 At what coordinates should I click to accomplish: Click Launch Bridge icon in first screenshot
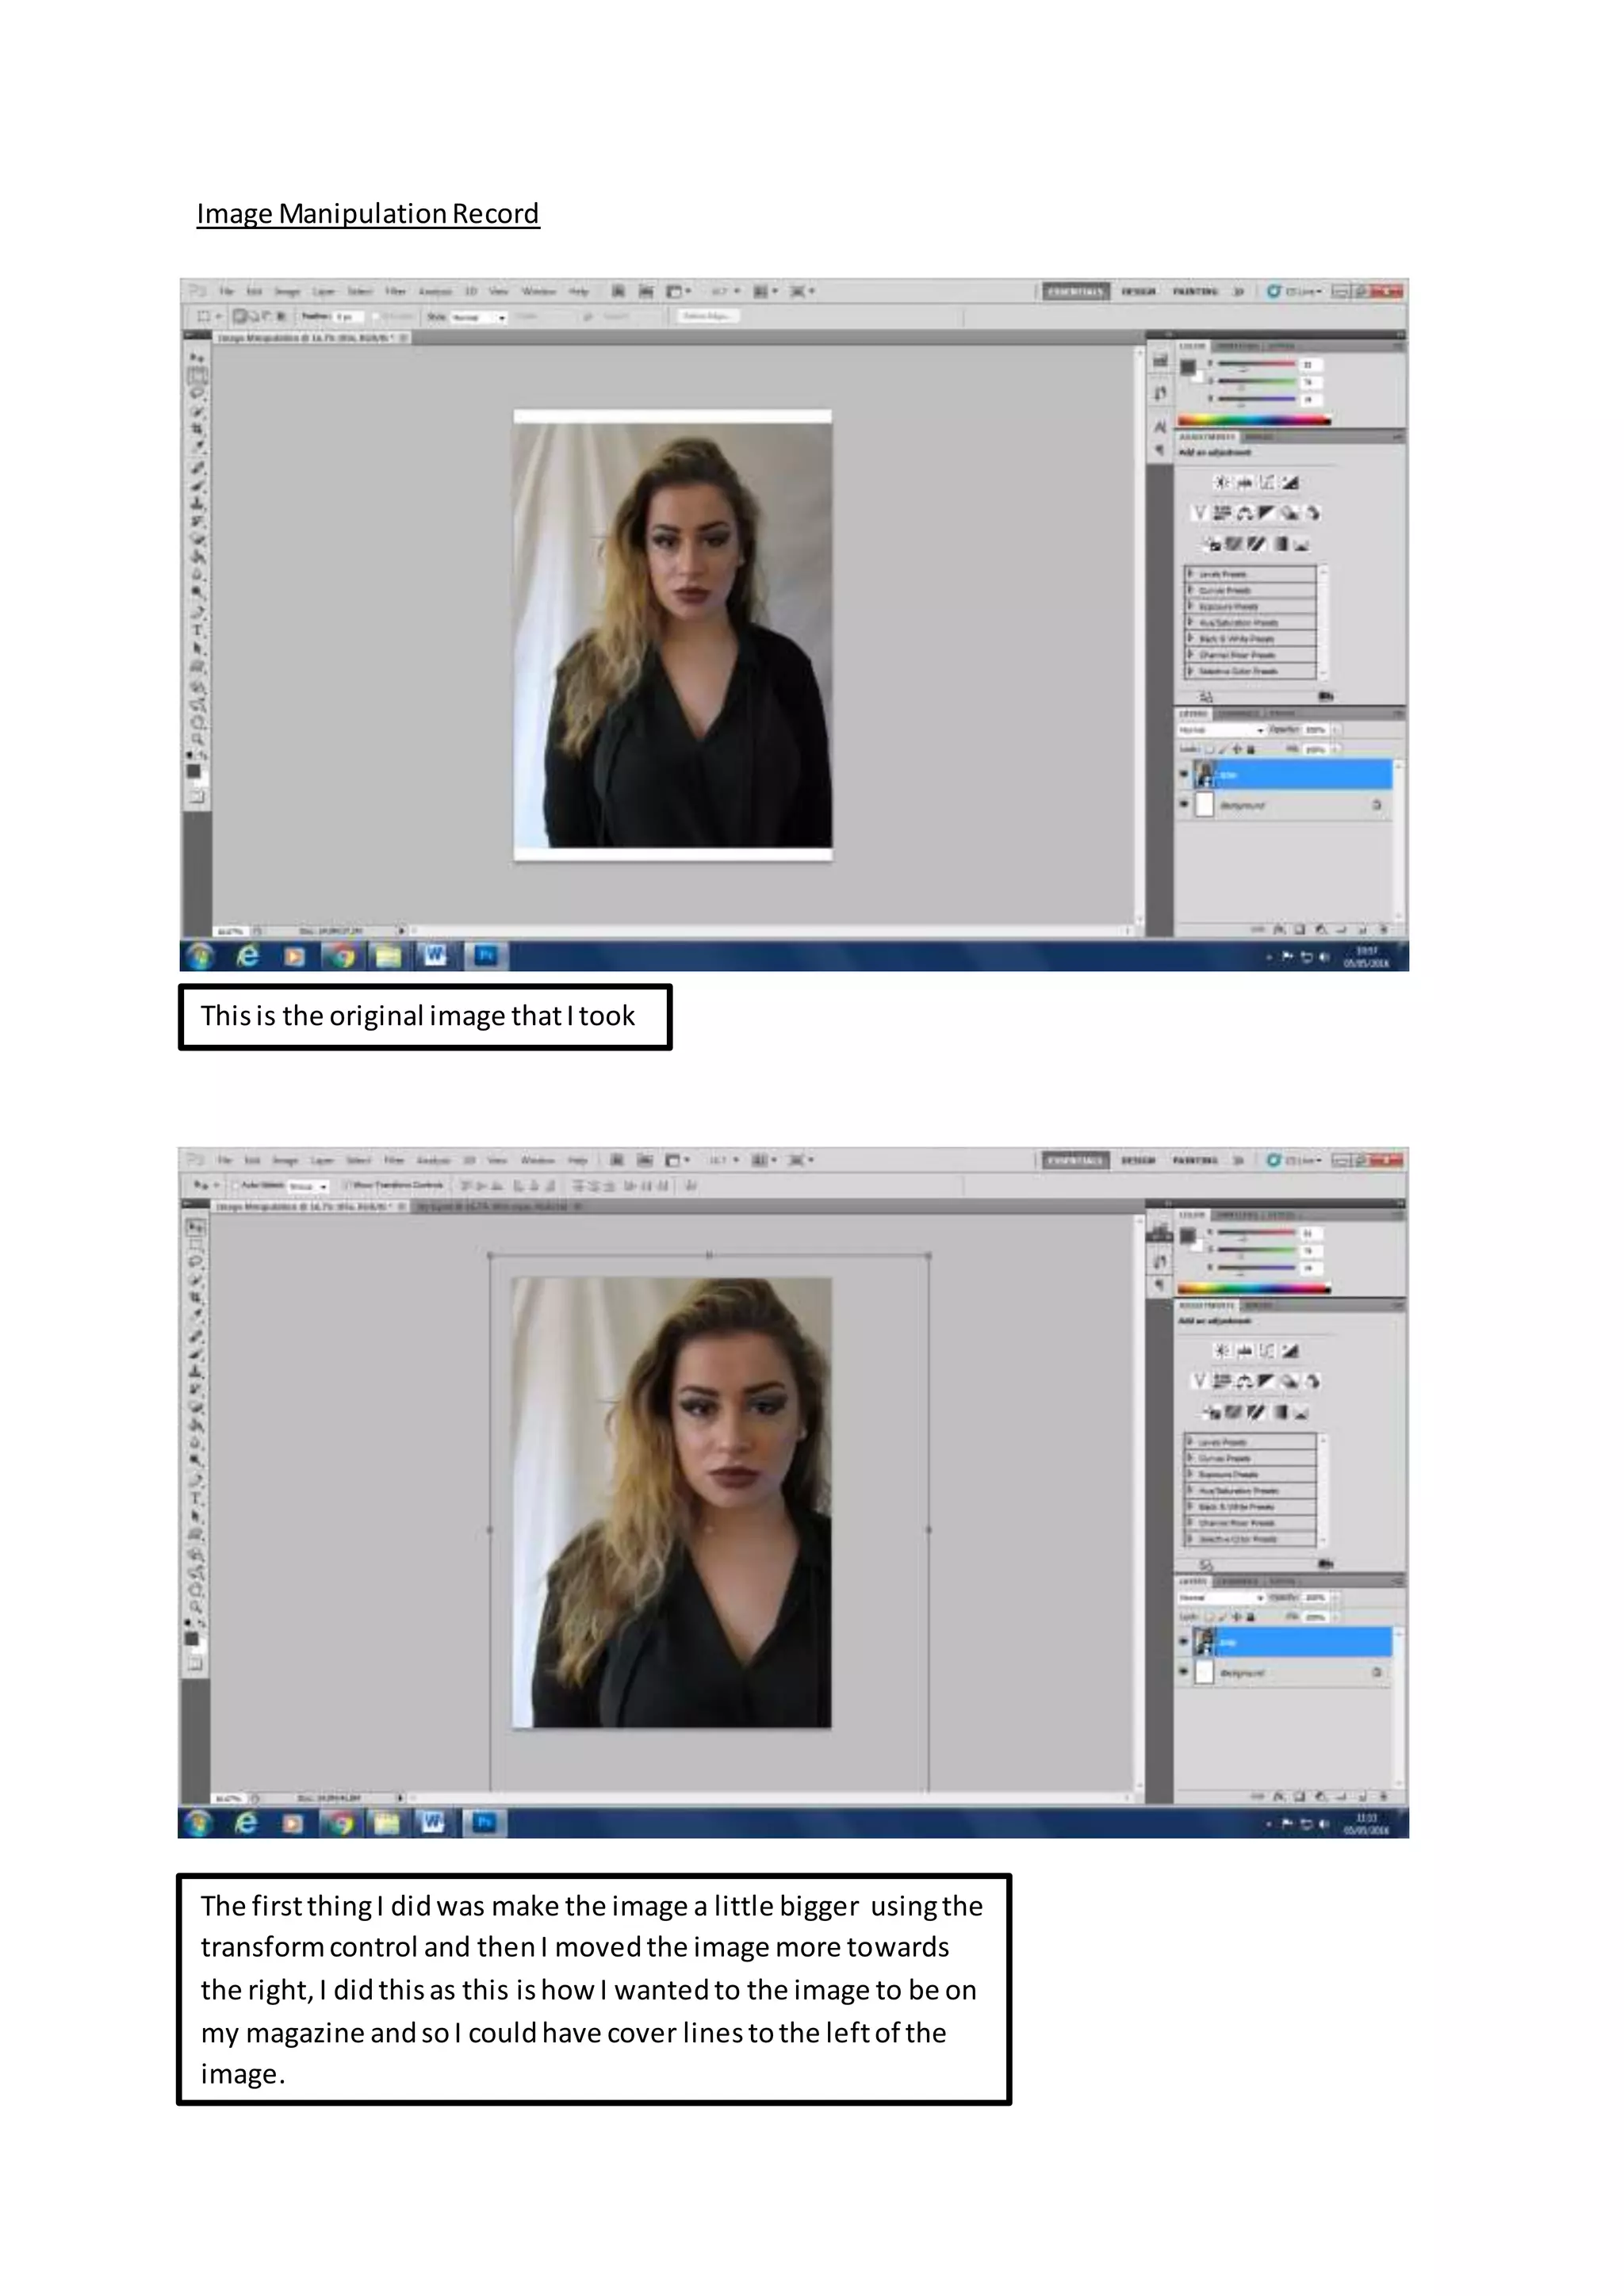pyautogui.click(x=619, y=291)
